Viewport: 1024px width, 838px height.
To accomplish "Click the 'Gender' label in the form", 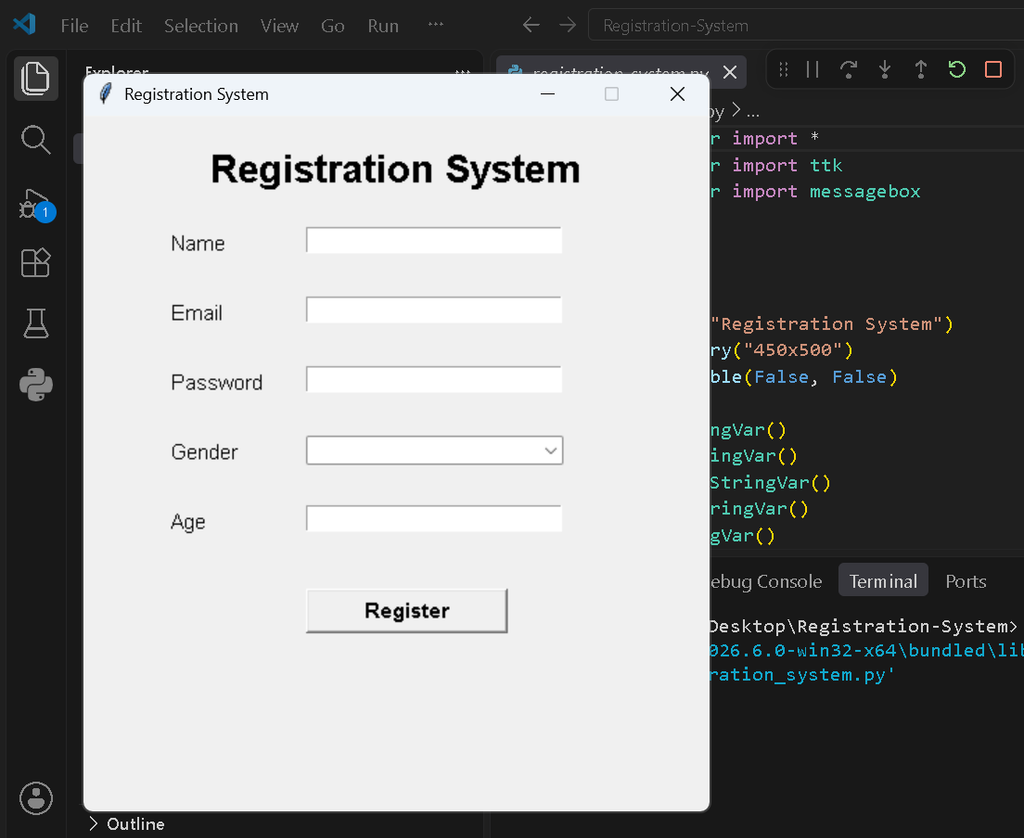I will click(204, 452).
